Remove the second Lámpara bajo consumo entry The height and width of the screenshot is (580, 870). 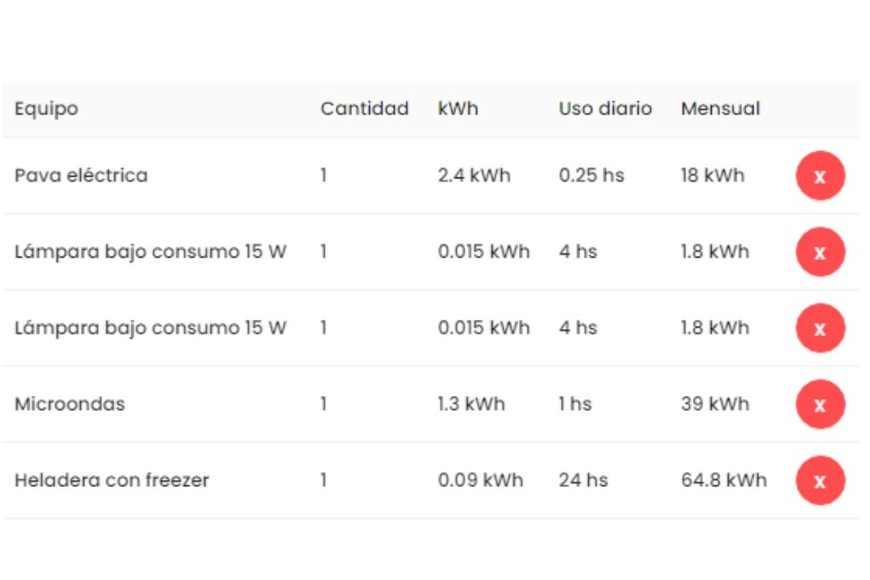820,328
